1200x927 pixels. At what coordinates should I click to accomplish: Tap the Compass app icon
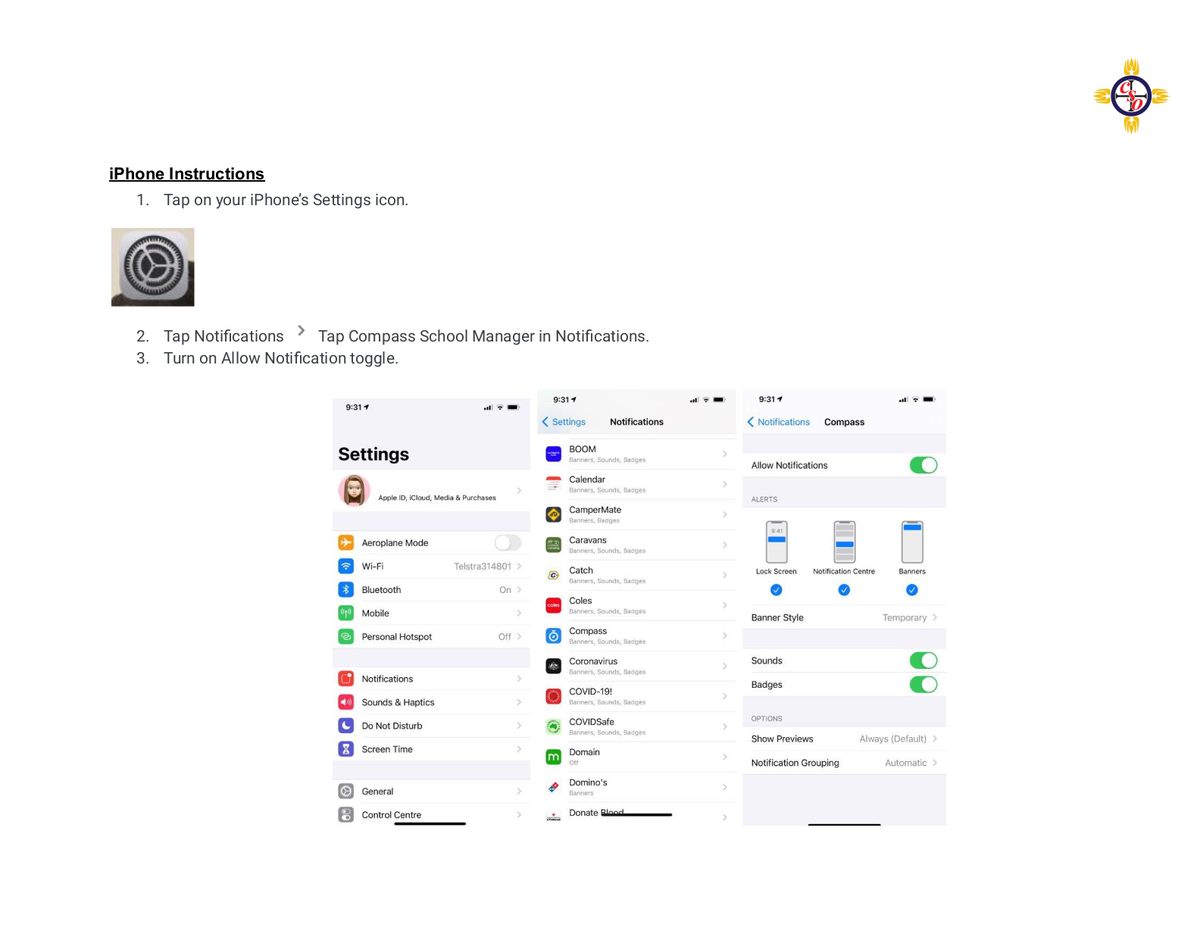pos(553,636)
